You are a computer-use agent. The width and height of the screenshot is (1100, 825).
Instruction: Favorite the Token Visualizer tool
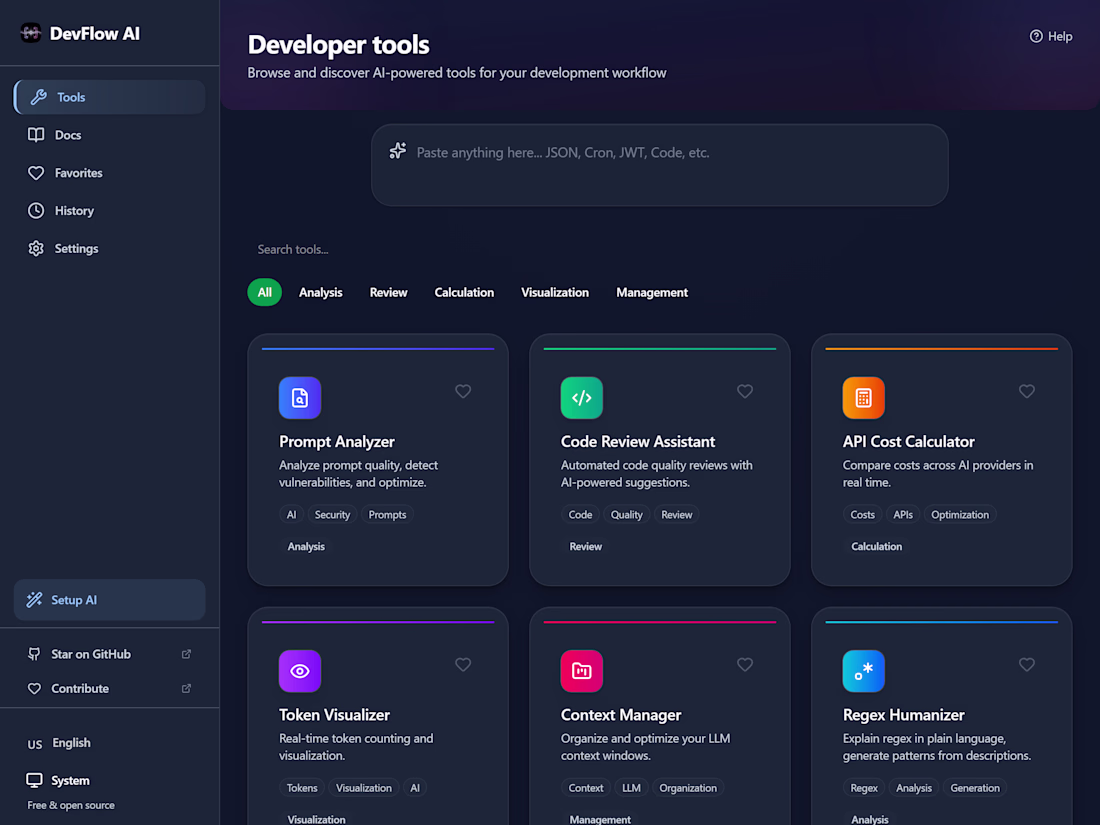463,664
